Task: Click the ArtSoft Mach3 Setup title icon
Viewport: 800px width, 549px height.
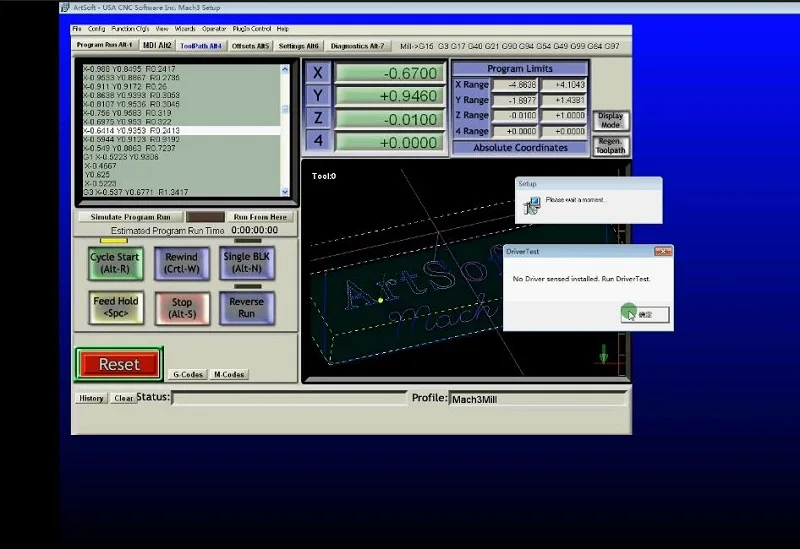Action: pos(65,7)
